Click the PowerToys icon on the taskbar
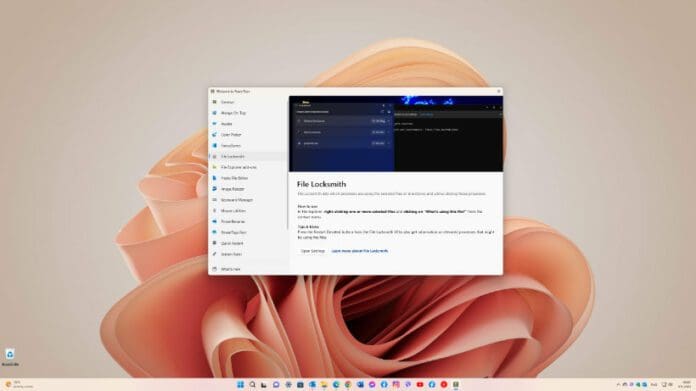 pyautogui.click(x=456, y=384)
